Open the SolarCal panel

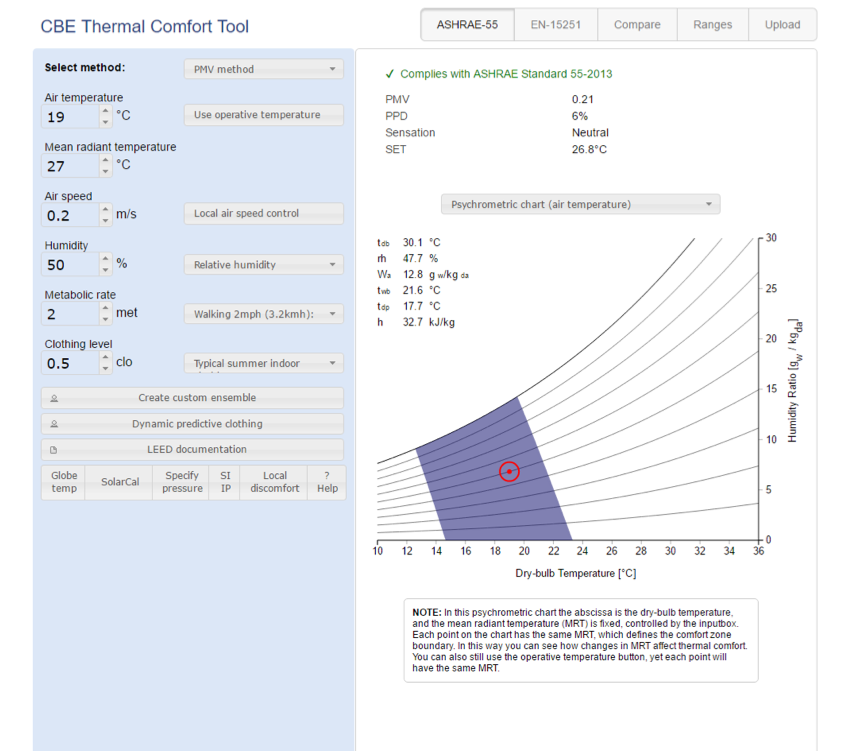pos(118,482)
